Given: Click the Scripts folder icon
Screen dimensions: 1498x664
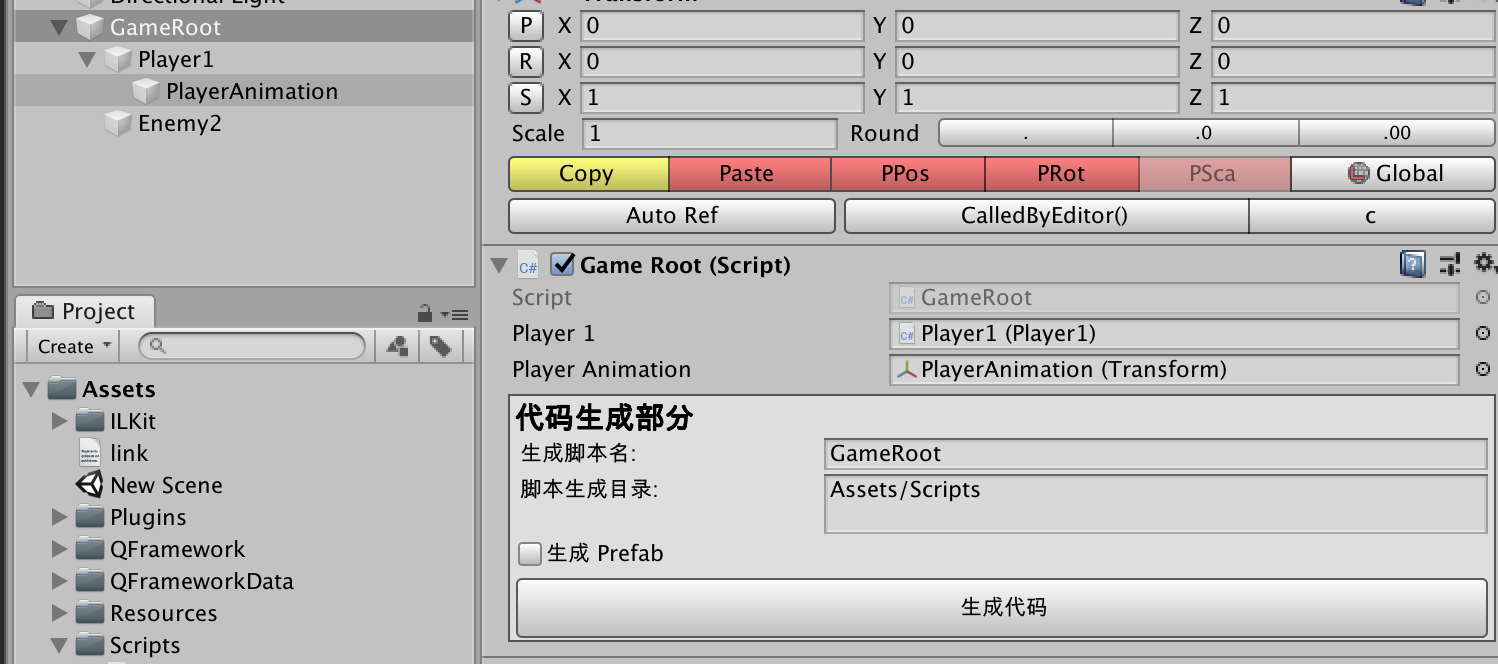Looking at the screenshot, I should 90,645.
